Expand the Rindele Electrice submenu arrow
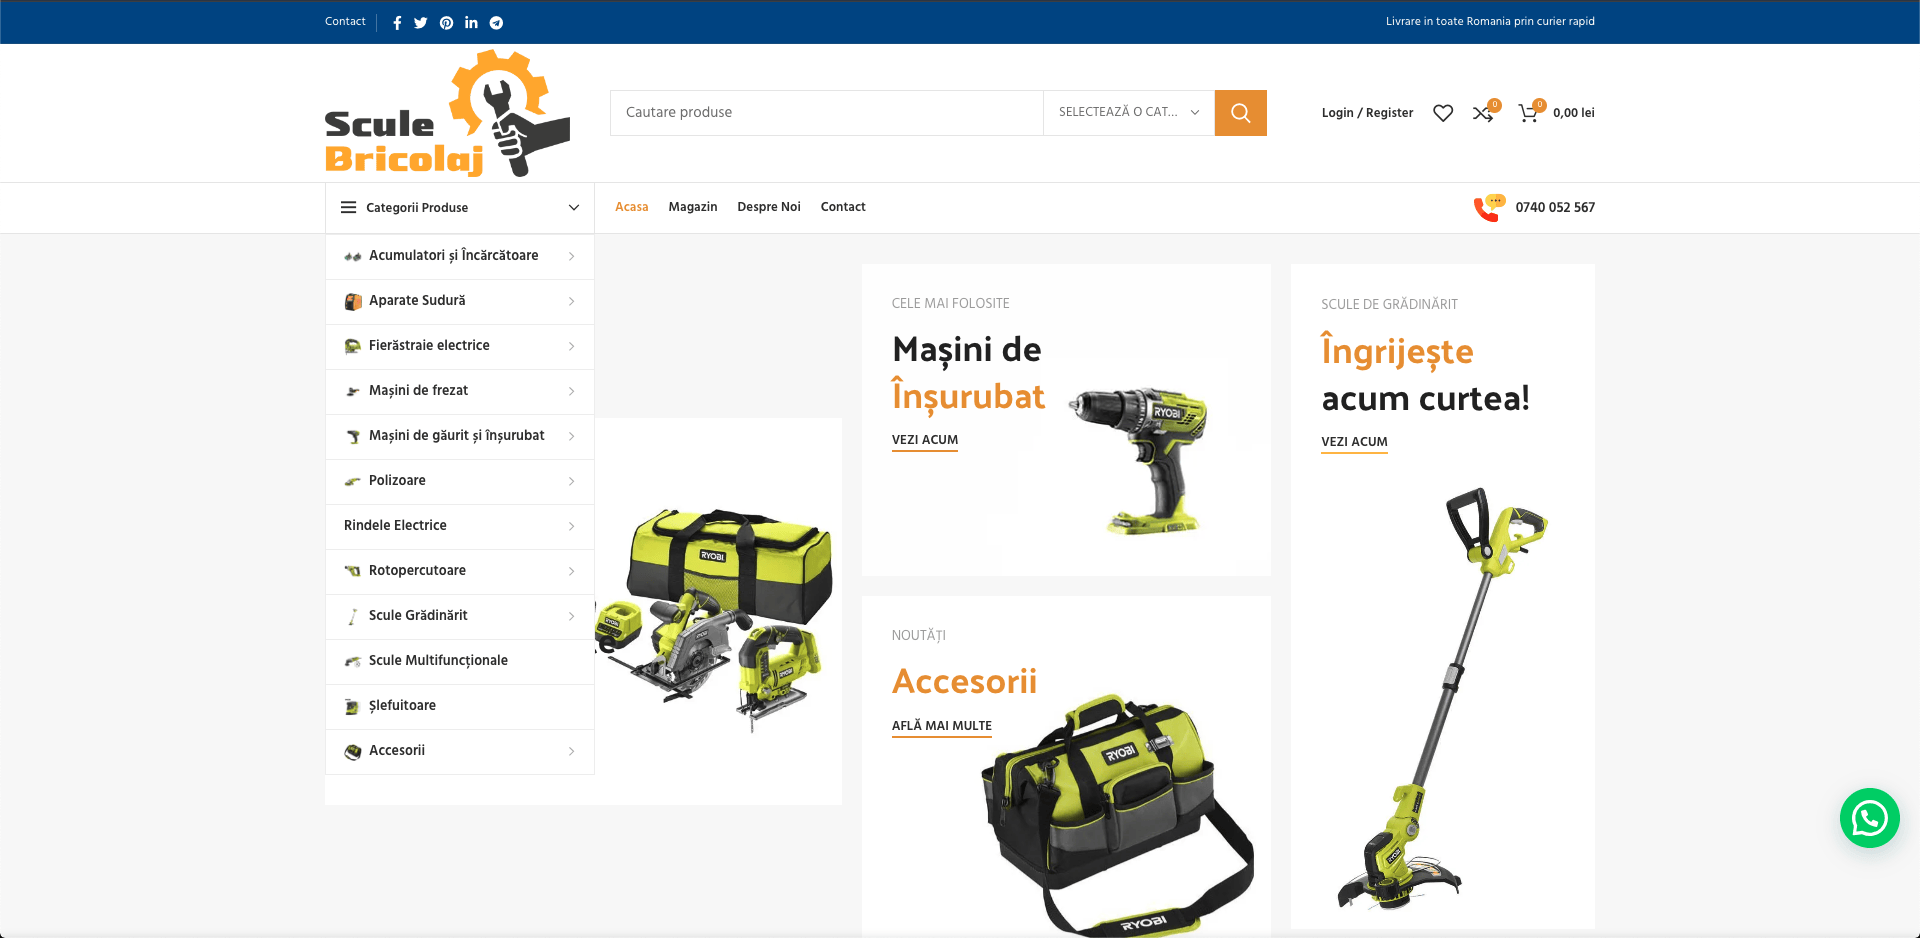This screenshot has height=938, width=1920. (x=572, y=527)
